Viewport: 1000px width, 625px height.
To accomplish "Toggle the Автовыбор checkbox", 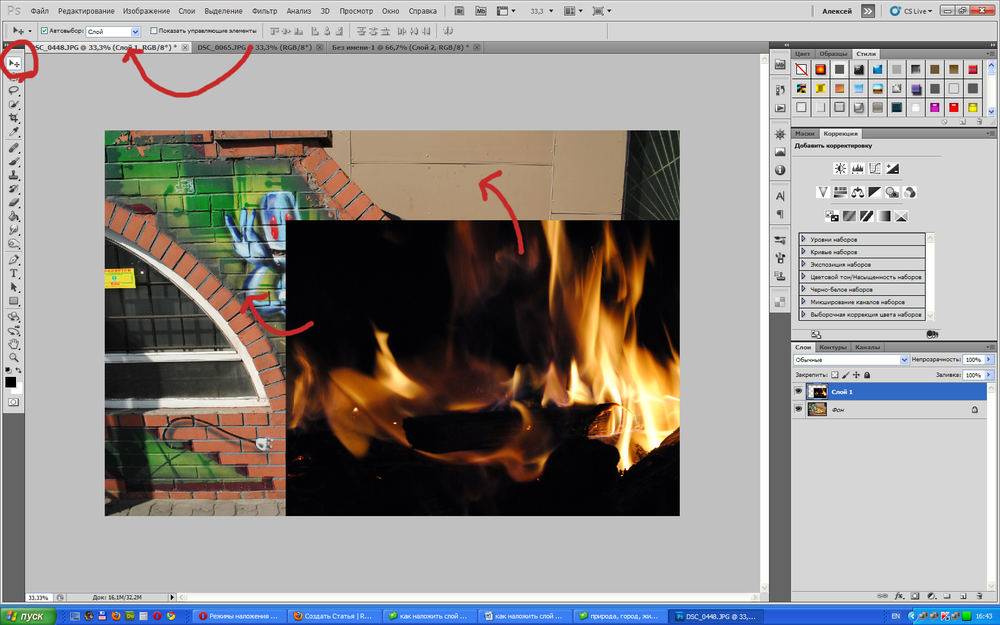I will pyautogui.click(x=45, y=31).
